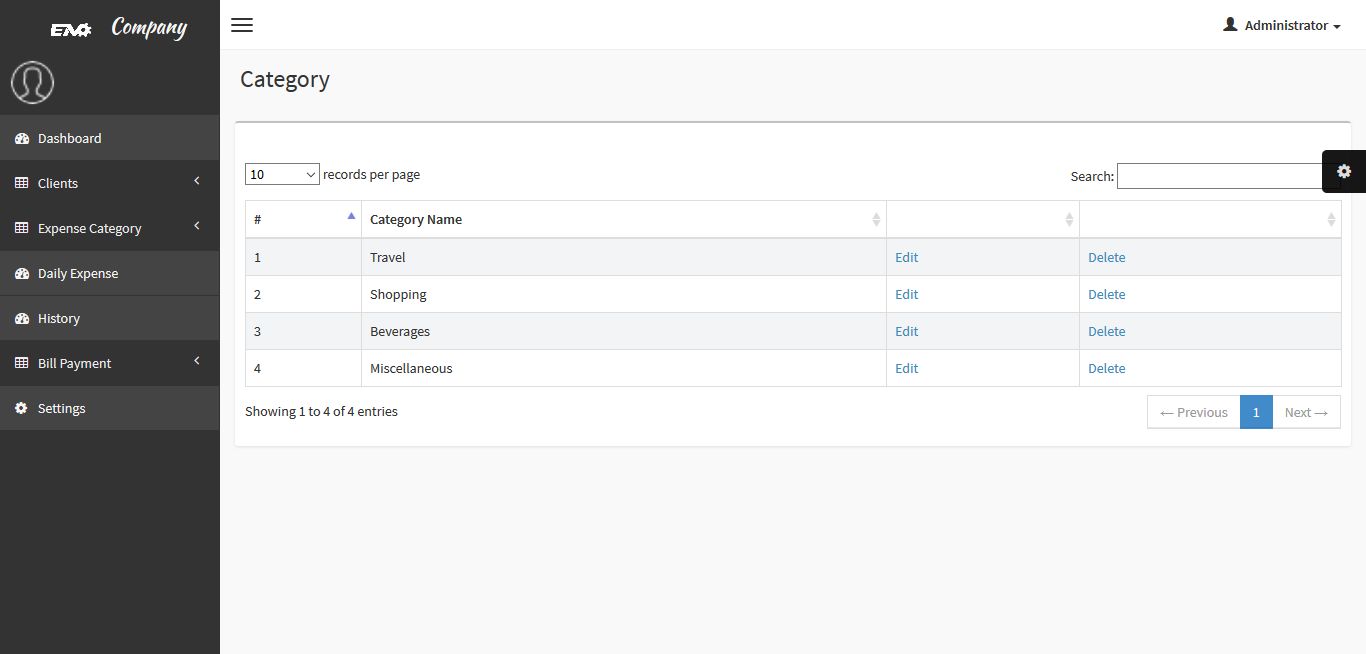Open the records per page dropdown
This screenshot has height=654, width=1366.
(282, 174)
